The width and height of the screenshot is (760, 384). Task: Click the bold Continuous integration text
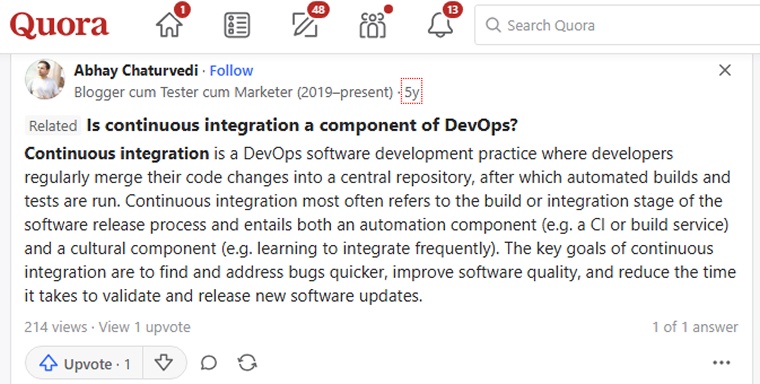pyautogui.click(x=117, y=154)
